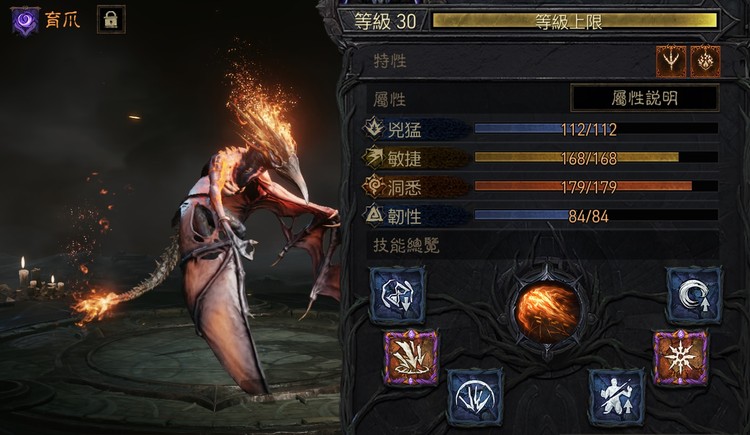Click the 兇猛 attribute bar 112/112

596,129
